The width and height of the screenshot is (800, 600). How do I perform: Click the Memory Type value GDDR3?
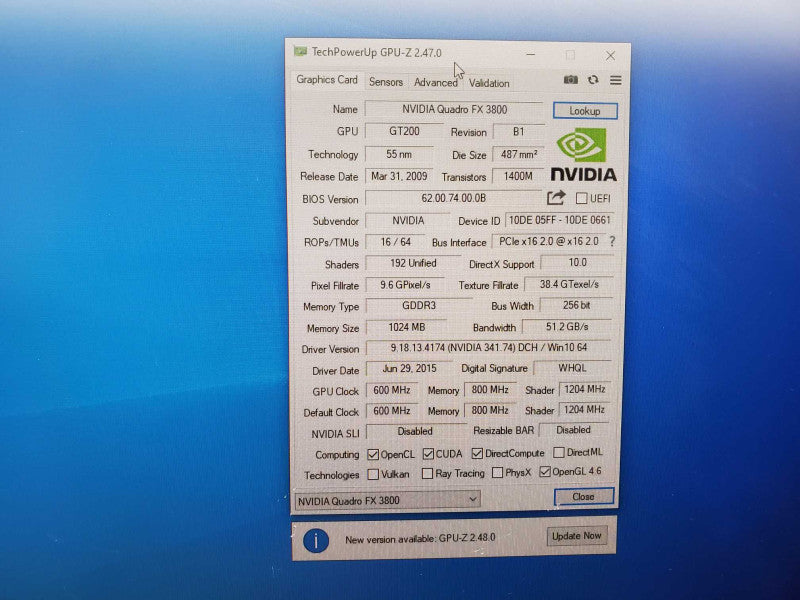419,306
